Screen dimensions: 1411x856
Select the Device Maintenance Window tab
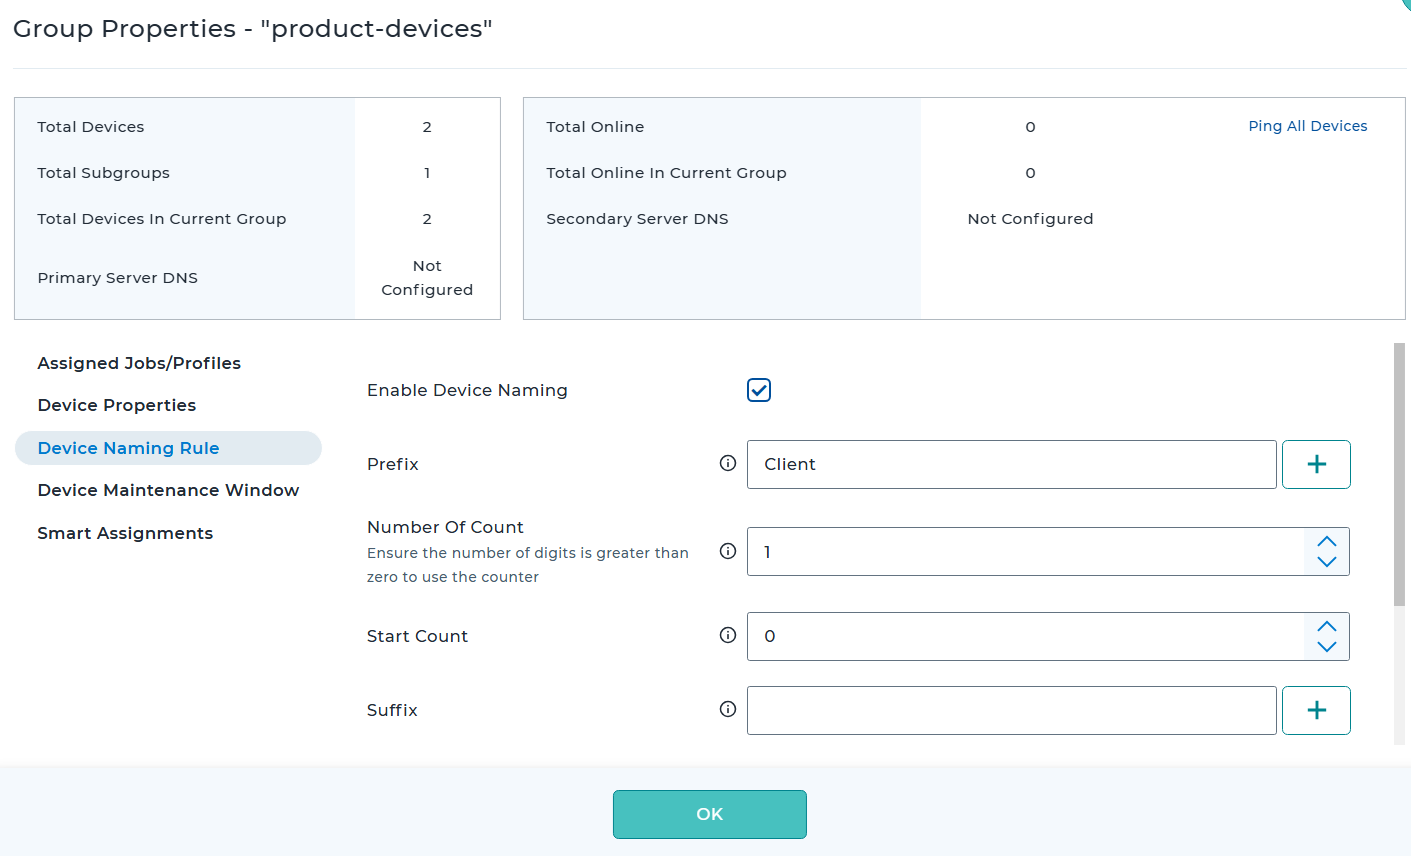pos(168,490)
